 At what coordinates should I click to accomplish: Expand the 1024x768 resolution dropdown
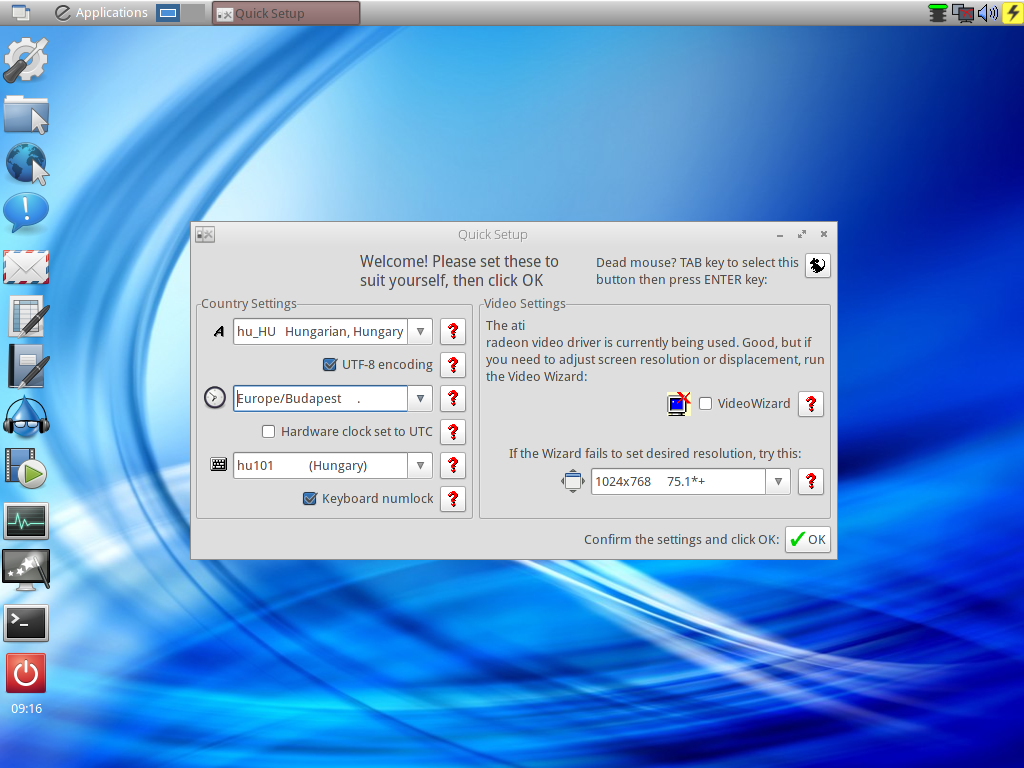(778, 482)
